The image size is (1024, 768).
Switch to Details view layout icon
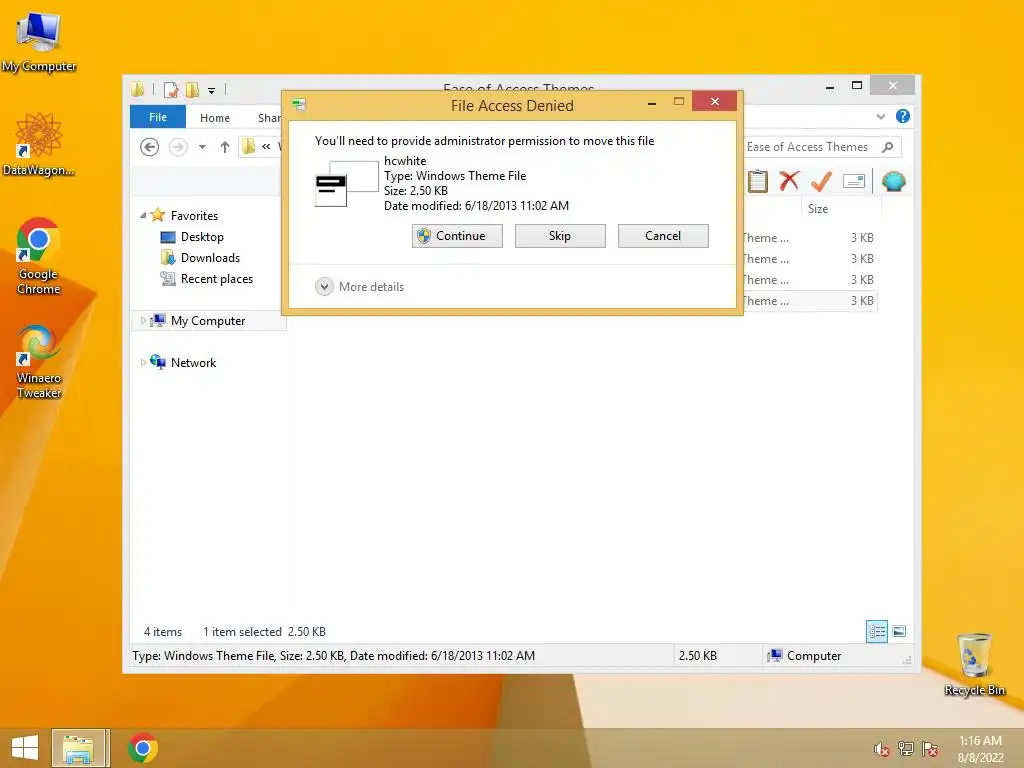pos(877,631)
